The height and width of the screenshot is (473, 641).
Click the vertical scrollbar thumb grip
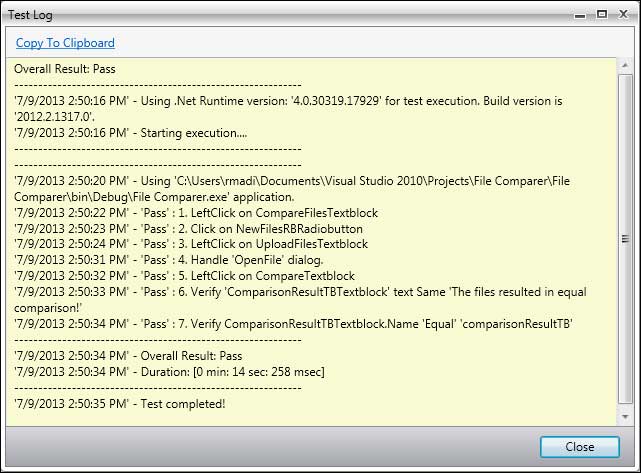tap(624, 239)
